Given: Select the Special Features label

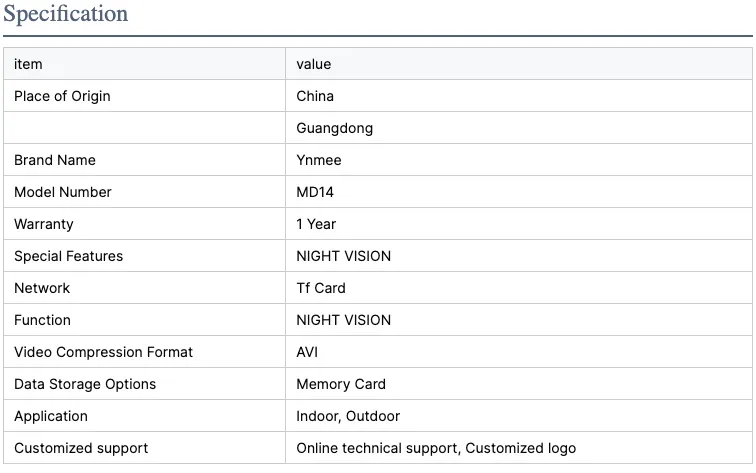Looking at the screenshot, I should coord(69,256).
